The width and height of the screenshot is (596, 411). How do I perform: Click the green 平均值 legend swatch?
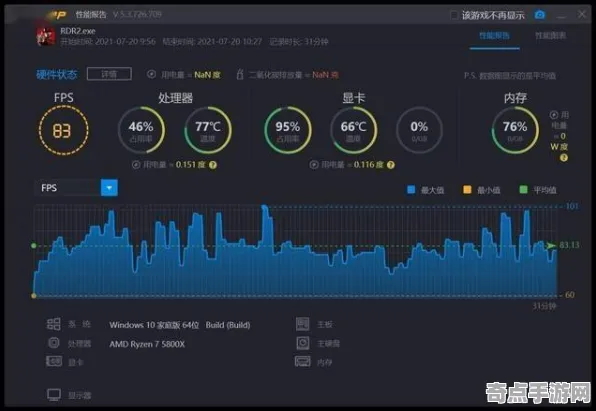tap(523, 189)
